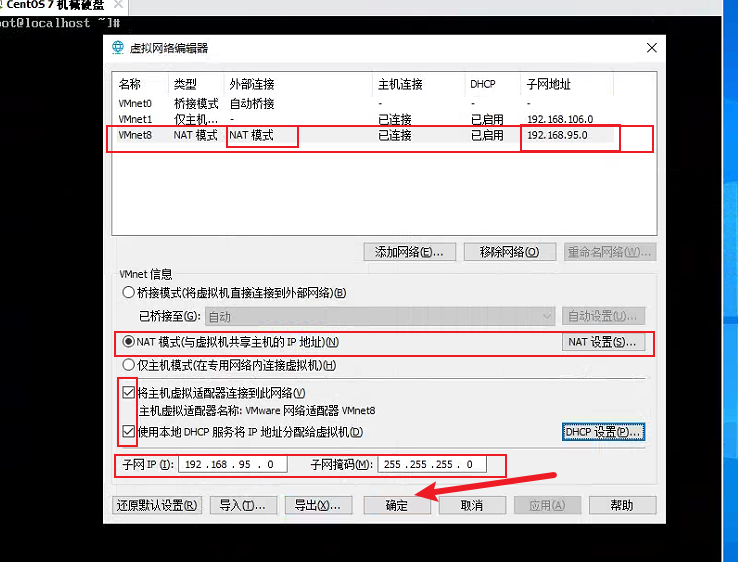The height and width of the screenshot is (562, 738).
Task: Click 自动桥接 cell in VMnet0 row
Action: 252,103
